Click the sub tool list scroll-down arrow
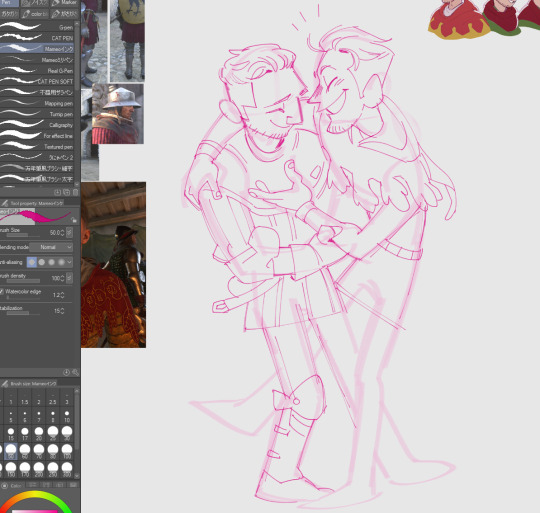 click(76, 184)
